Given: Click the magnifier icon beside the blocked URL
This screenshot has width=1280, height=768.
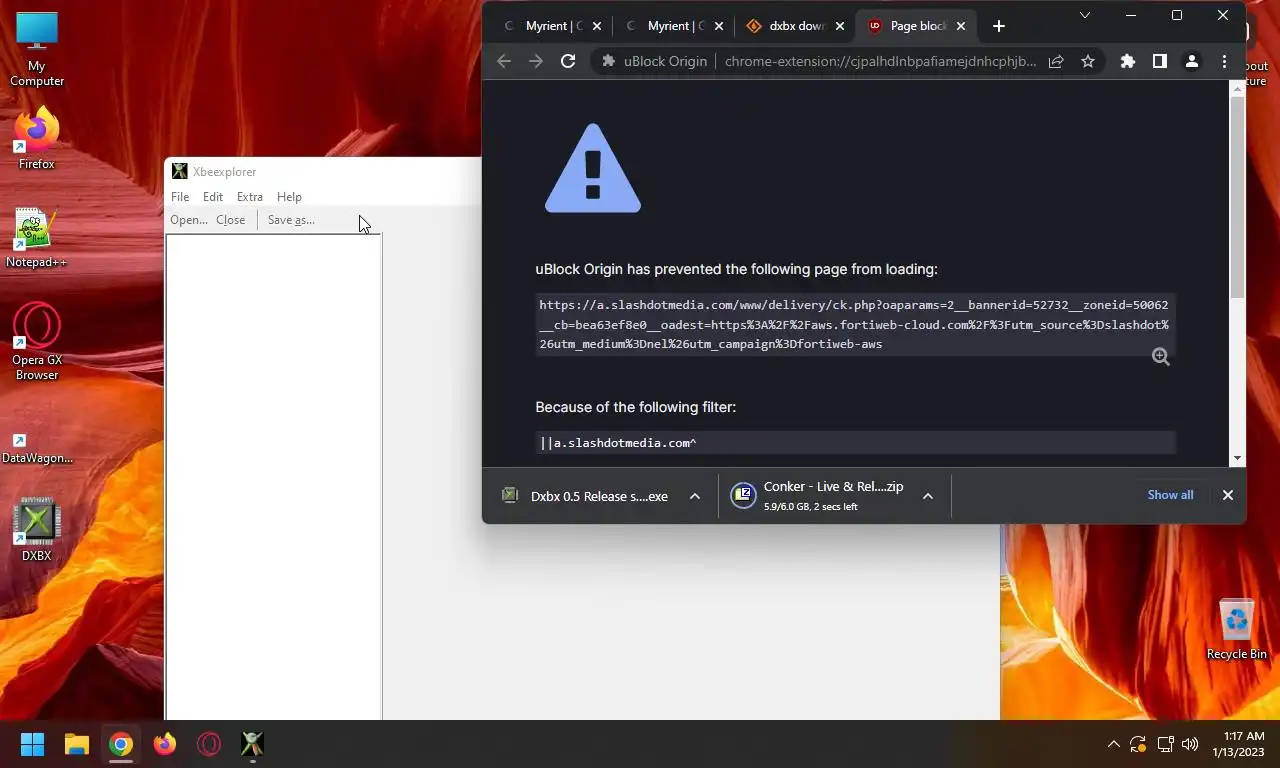Looking at the screenshot, I should point(1160,357).
